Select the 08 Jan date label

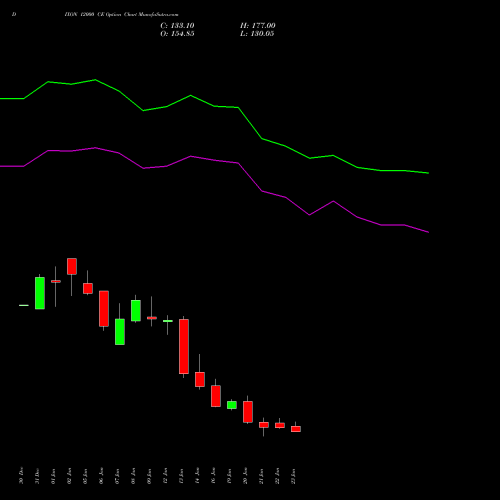click(133, 476)
